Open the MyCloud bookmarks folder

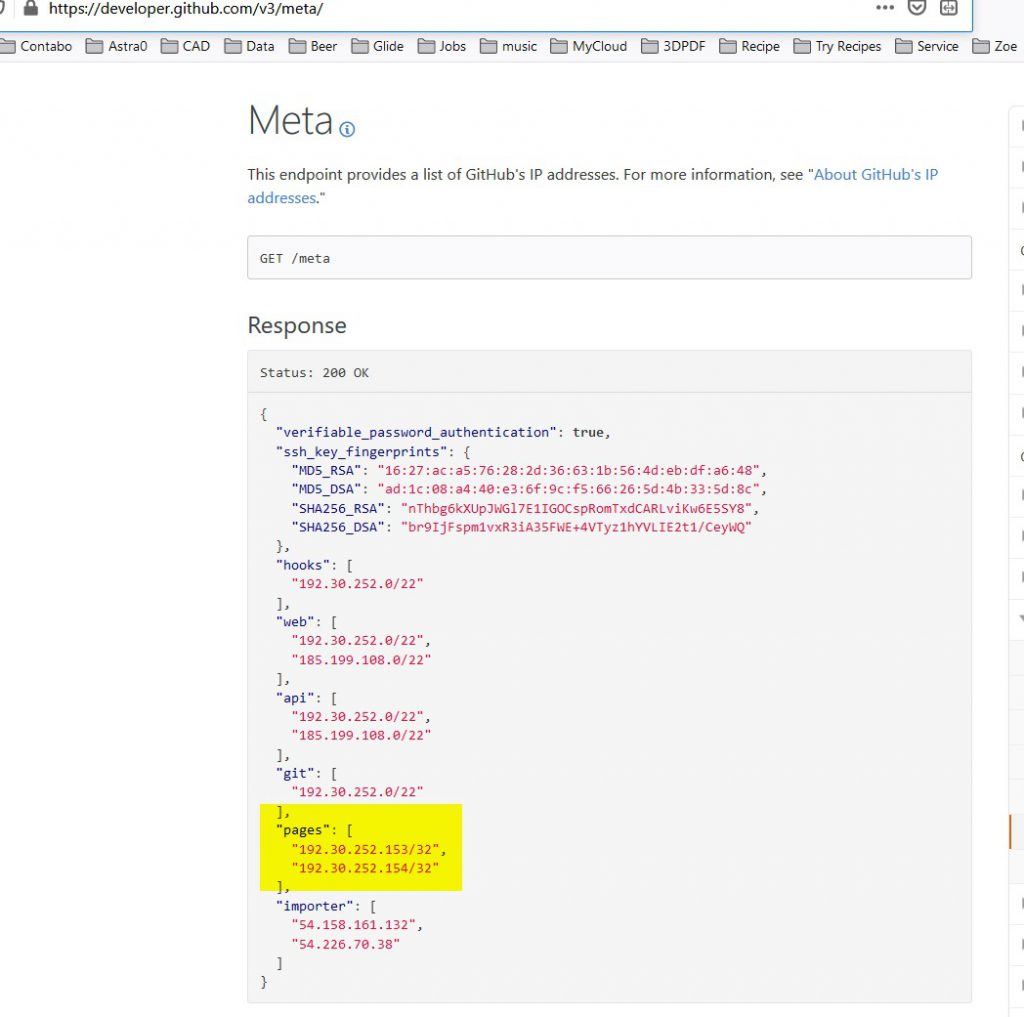pyautogui.click(x=598, y=46)
